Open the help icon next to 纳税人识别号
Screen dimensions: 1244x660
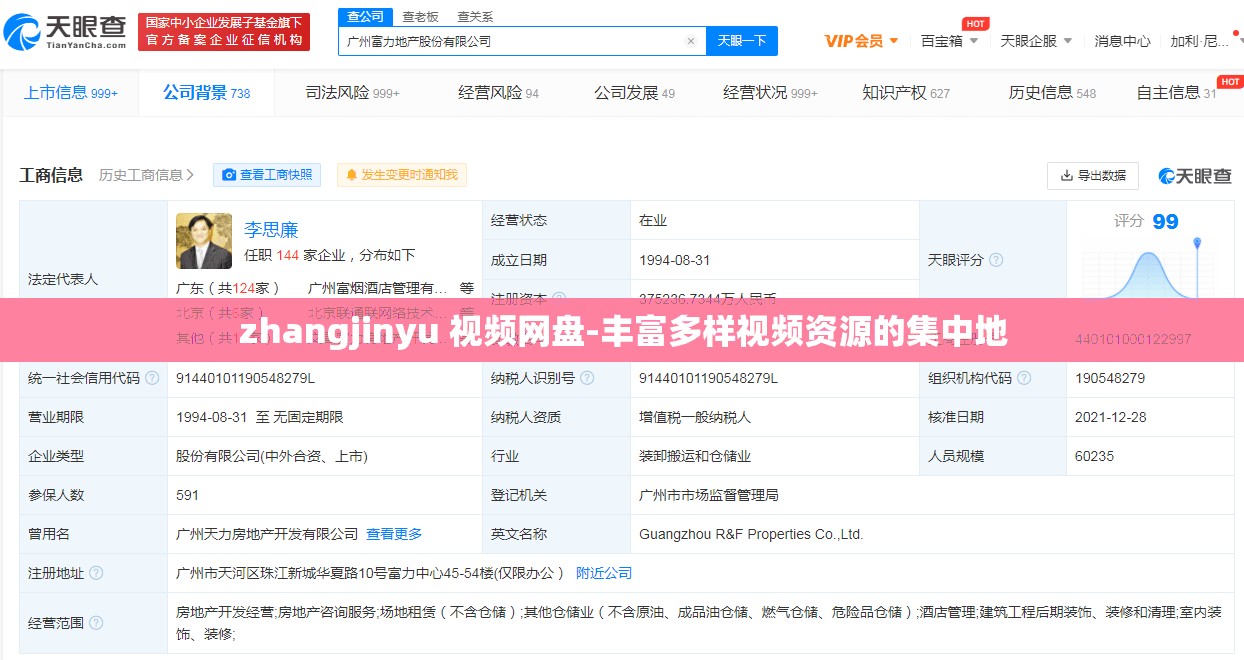click(x=587, y=378)
